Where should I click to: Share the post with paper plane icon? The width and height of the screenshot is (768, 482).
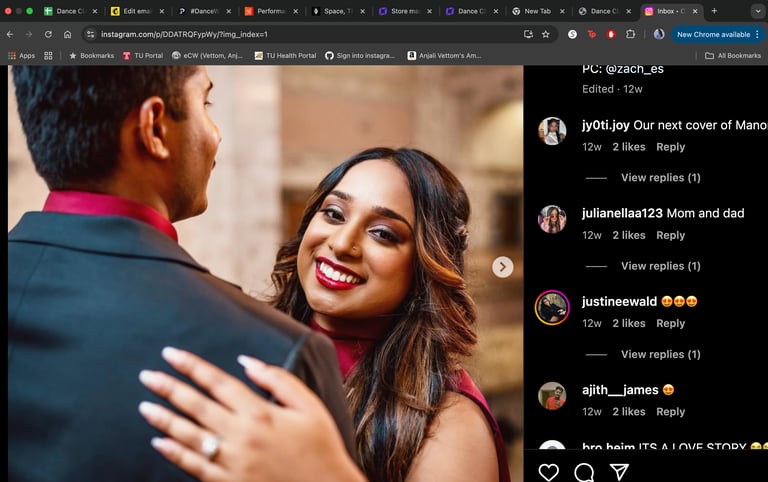click(x=619, y=472)
